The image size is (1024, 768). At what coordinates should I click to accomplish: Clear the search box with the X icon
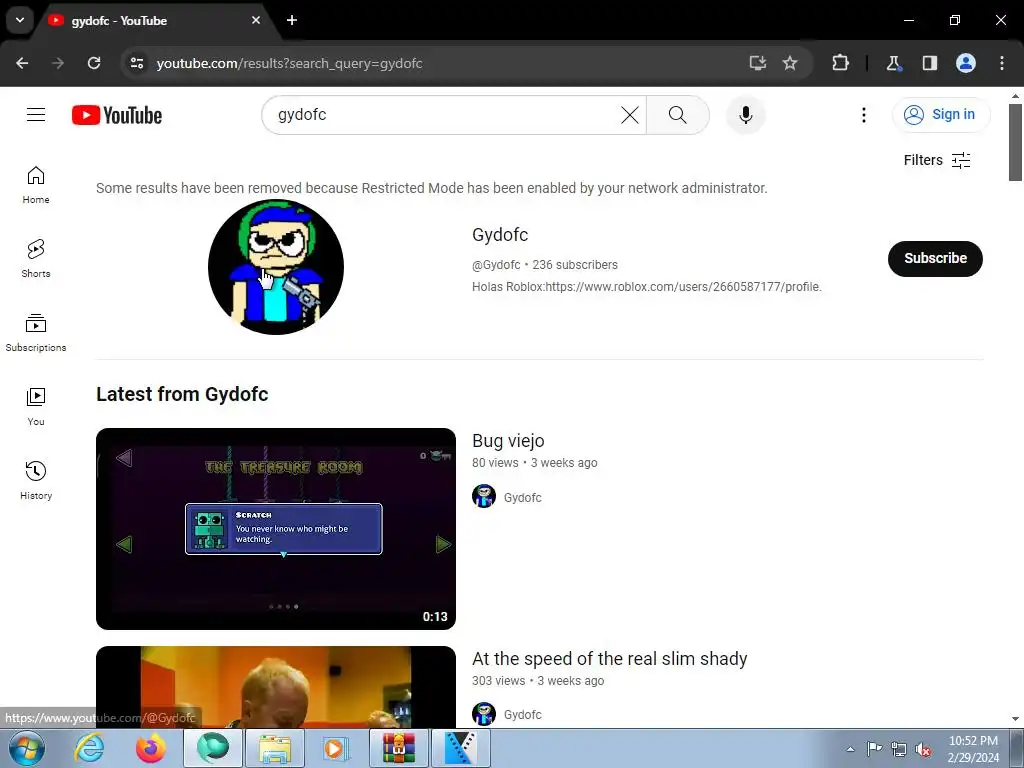630,115
